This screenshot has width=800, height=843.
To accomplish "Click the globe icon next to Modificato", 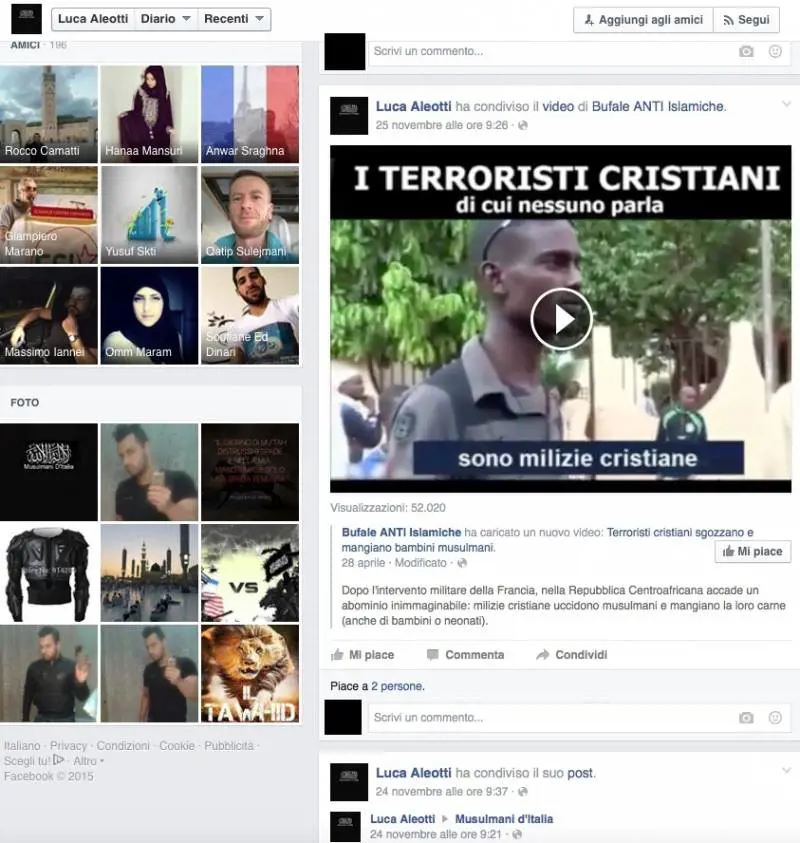I will pyautogui.click(x=462, y=563).
